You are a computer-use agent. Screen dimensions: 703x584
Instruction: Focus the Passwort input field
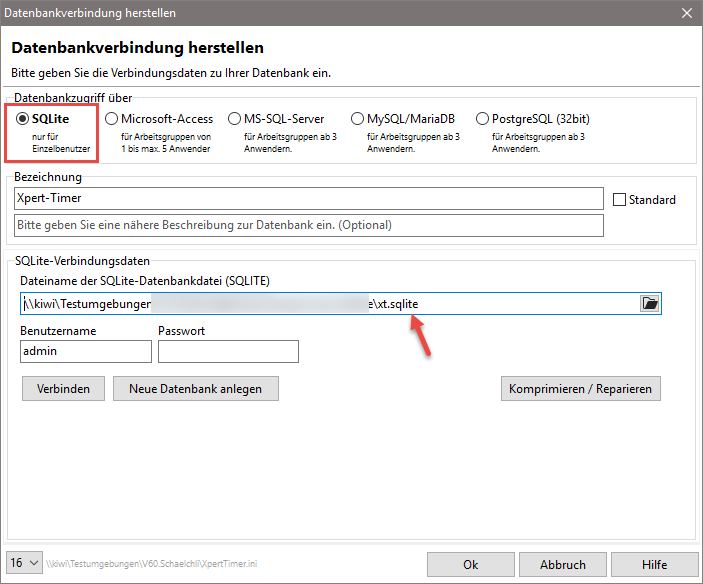pos(228,351)
